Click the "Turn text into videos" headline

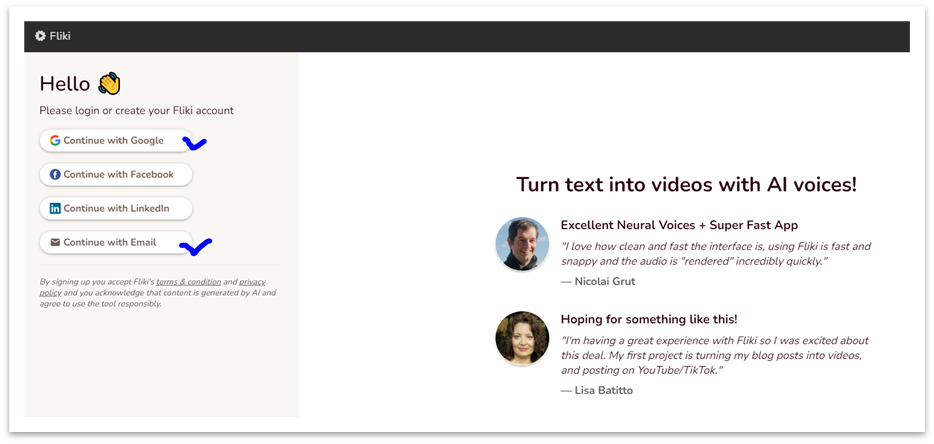coord(686,184)
